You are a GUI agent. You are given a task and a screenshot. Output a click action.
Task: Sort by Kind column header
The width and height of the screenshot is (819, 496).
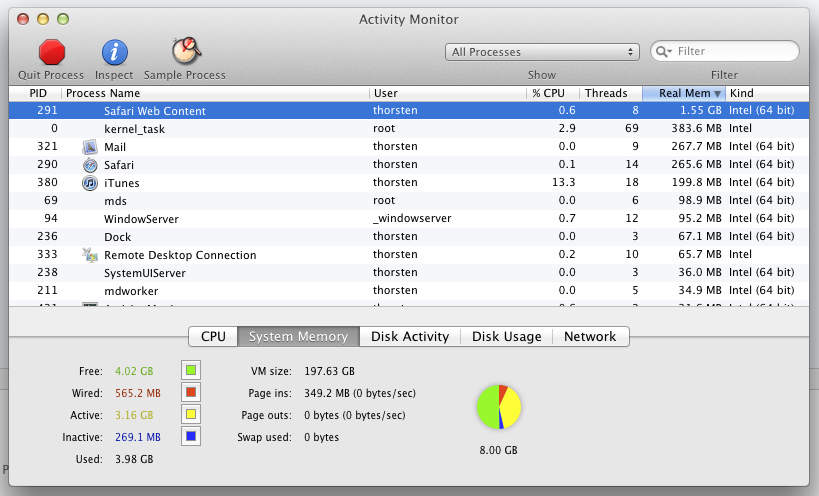pyautogui.click(x=767, y=93)
